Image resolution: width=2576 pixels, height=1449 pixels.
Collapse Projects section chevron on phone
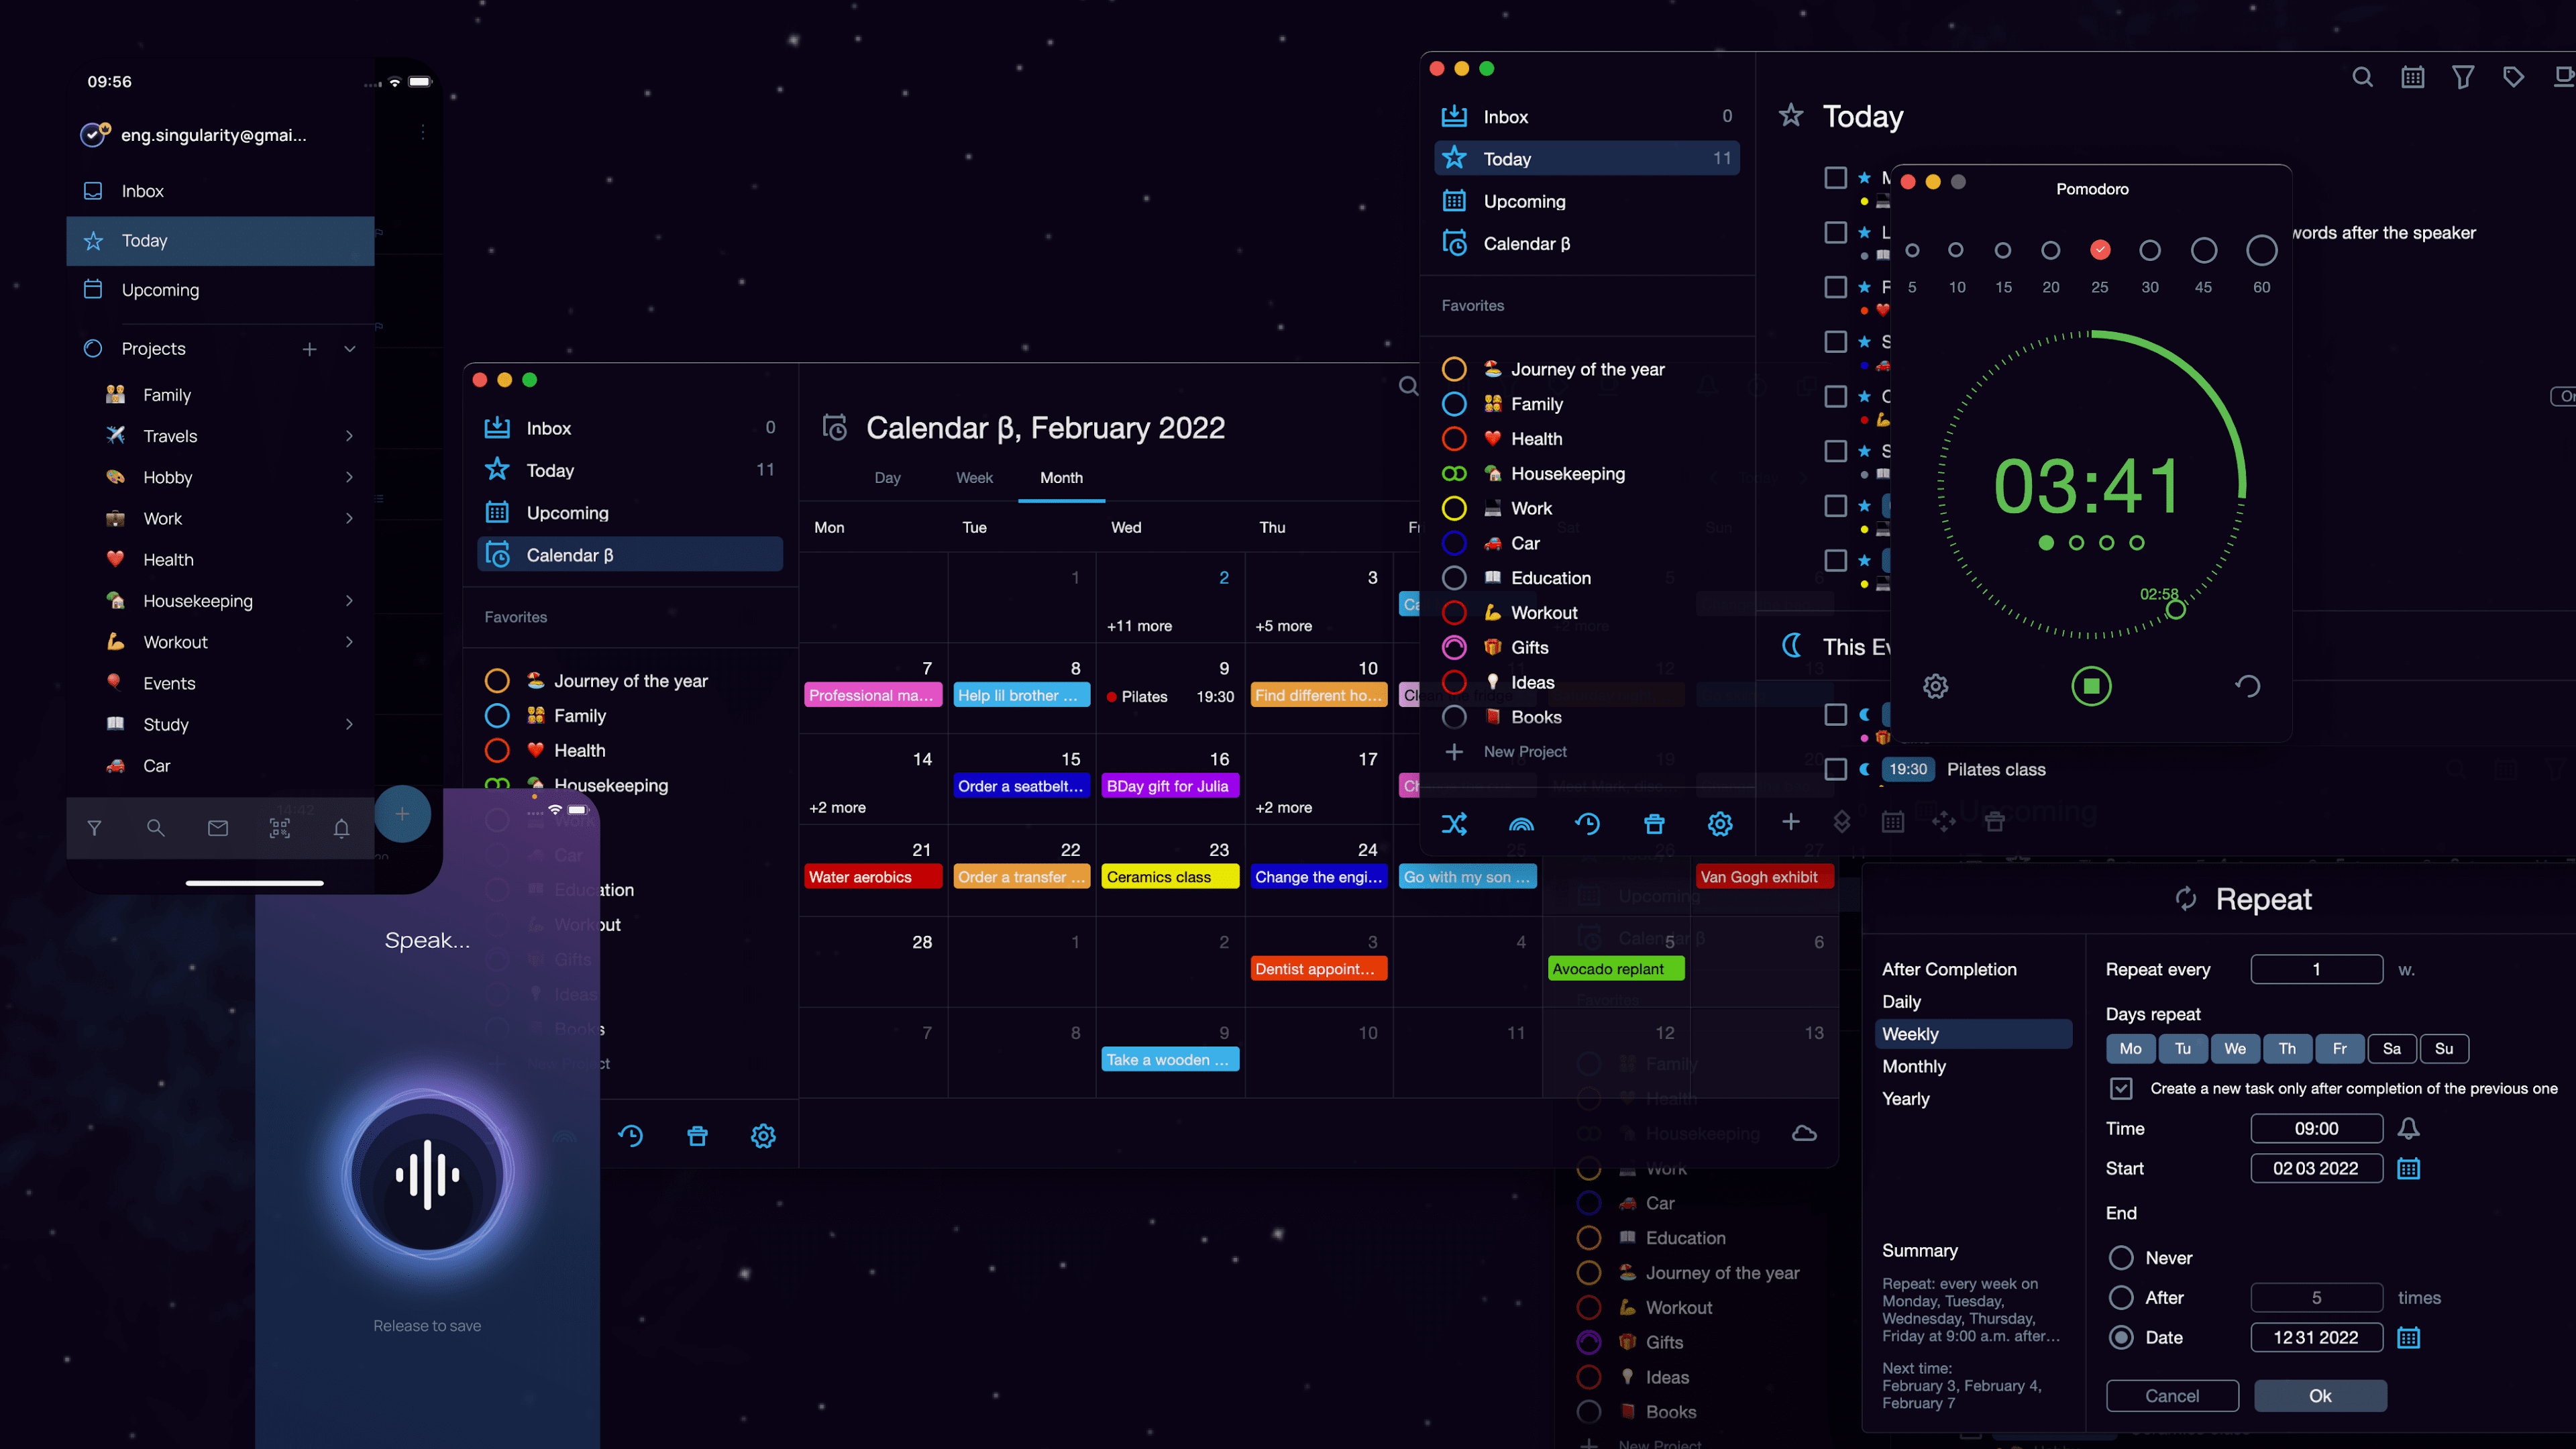pos(349,349)
